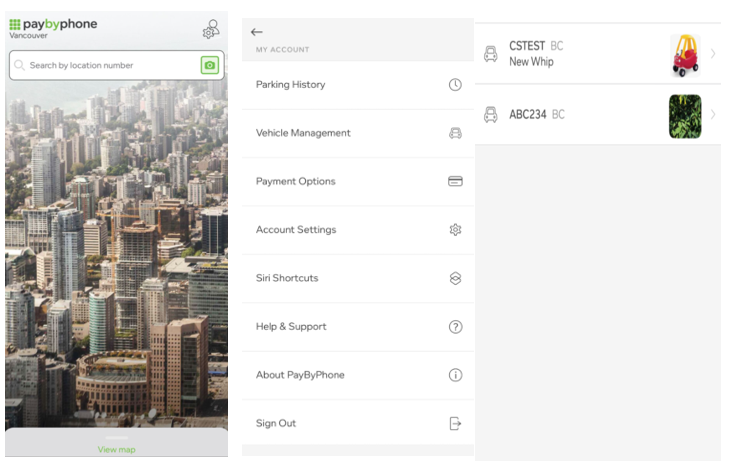
Task: Open the account settings profile icon
Action: pyautogui.click(x=211, y=29)
